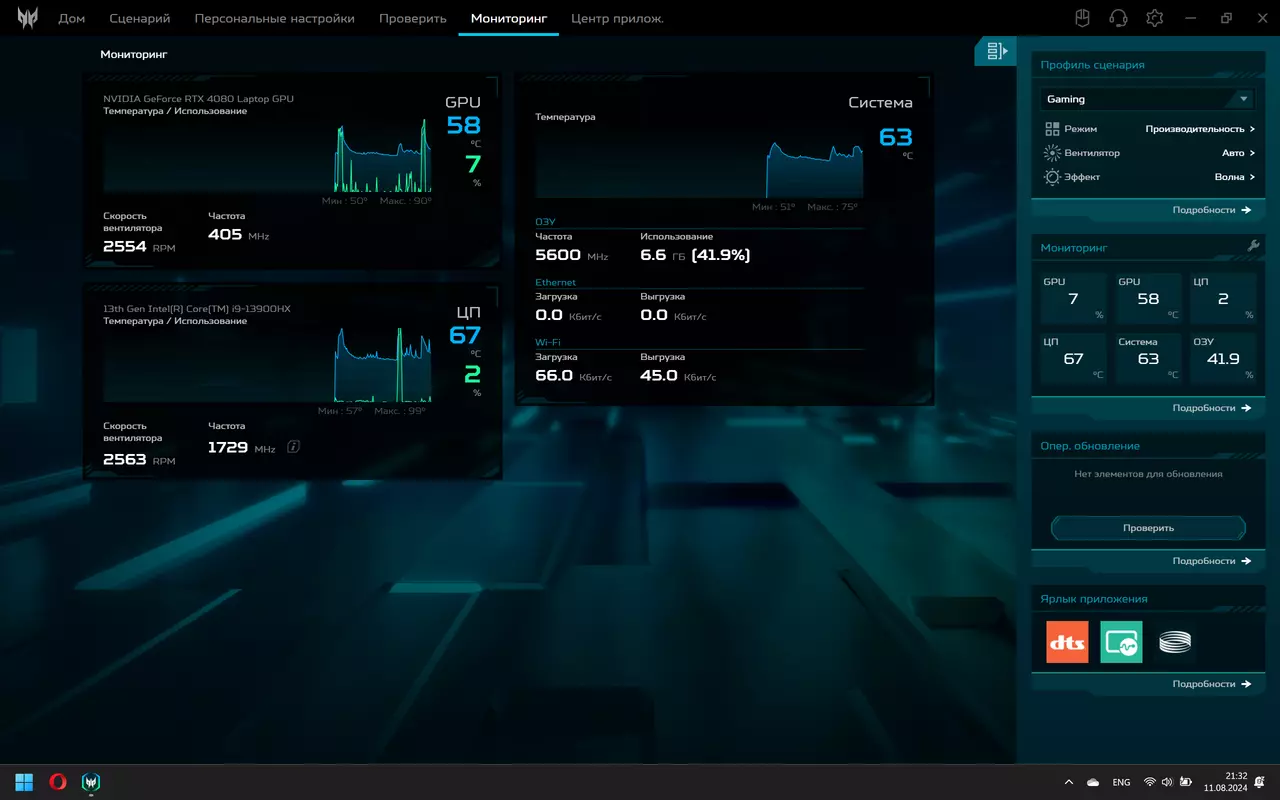Open Opera browser from taskbar

tap(58, 782)
